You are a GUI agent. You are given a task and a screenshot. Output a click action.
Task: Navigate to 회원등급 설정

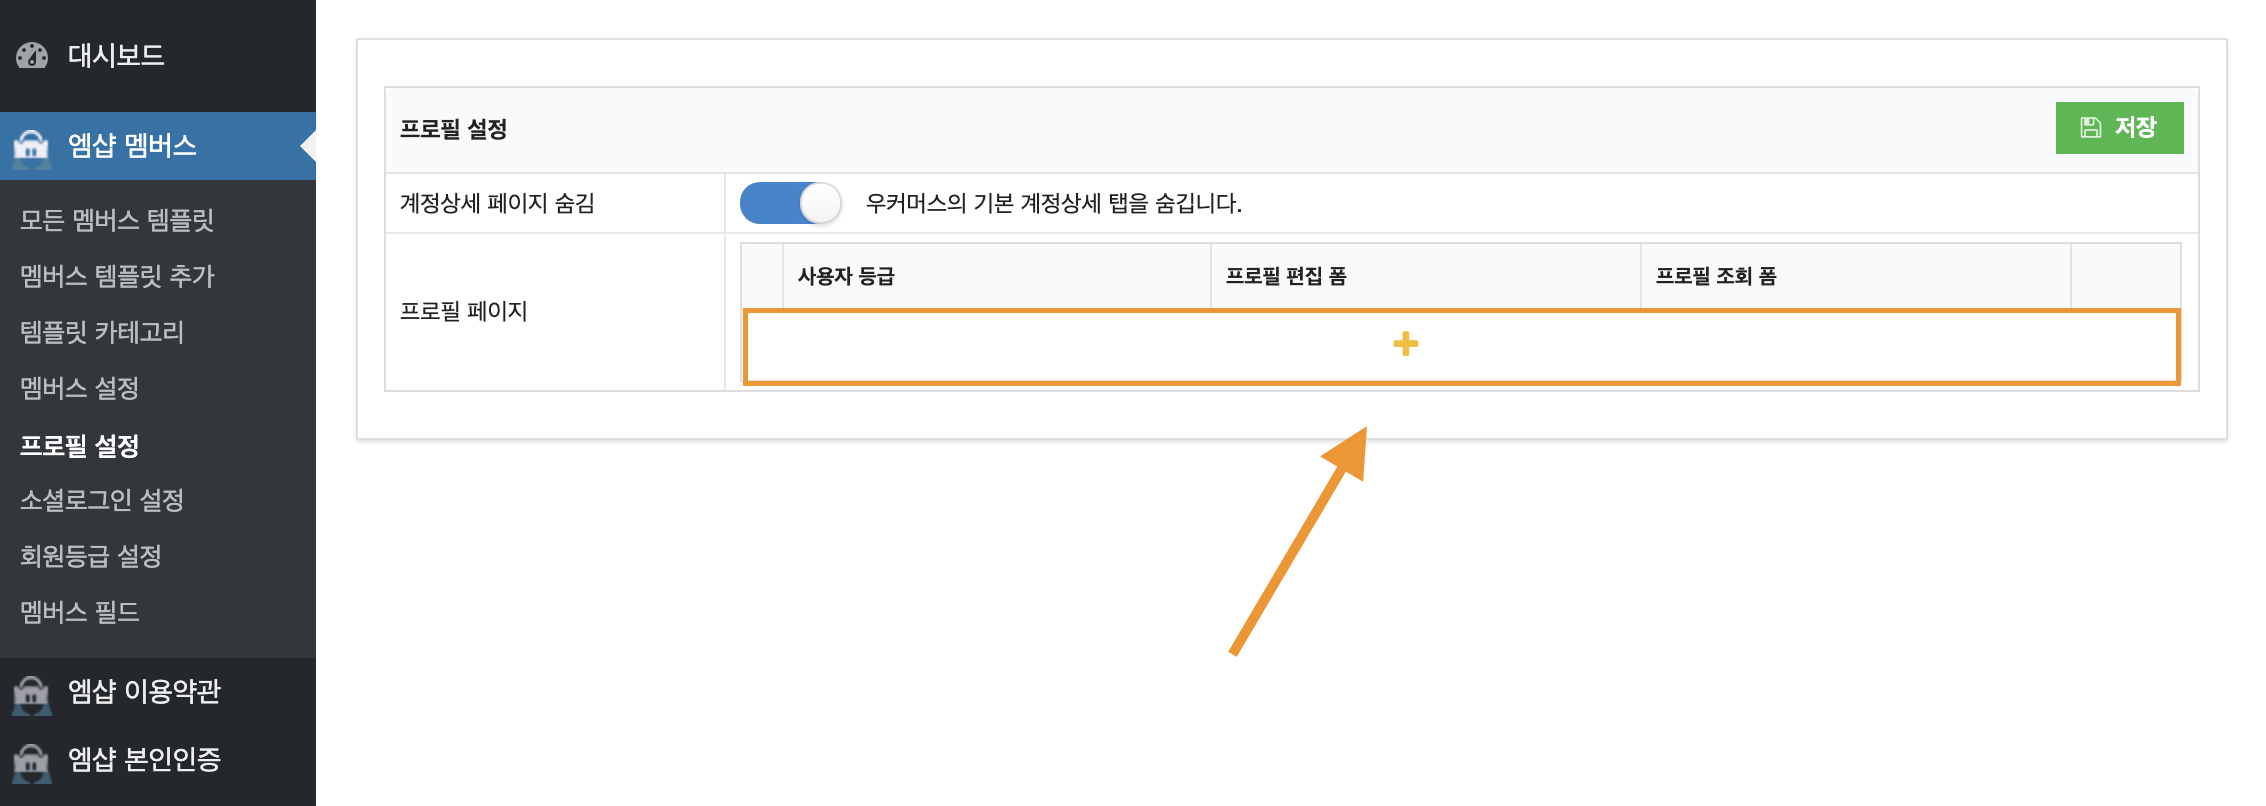pyautogui.click(x=91, y=556)
